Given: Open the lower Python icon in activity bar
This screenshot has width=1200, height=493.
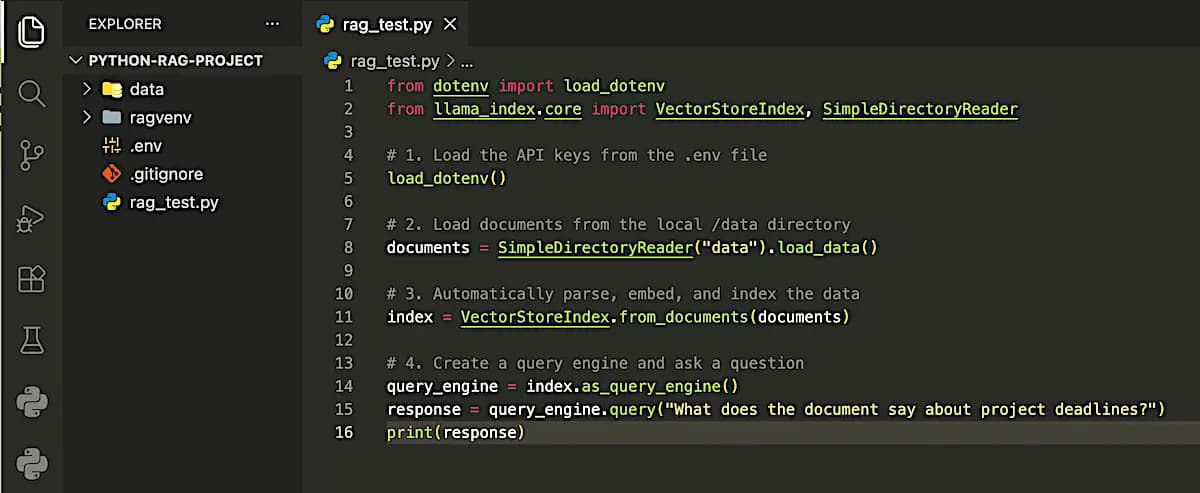Looking at the screenshot, I should pyautogui.click(x=32, y=464).
